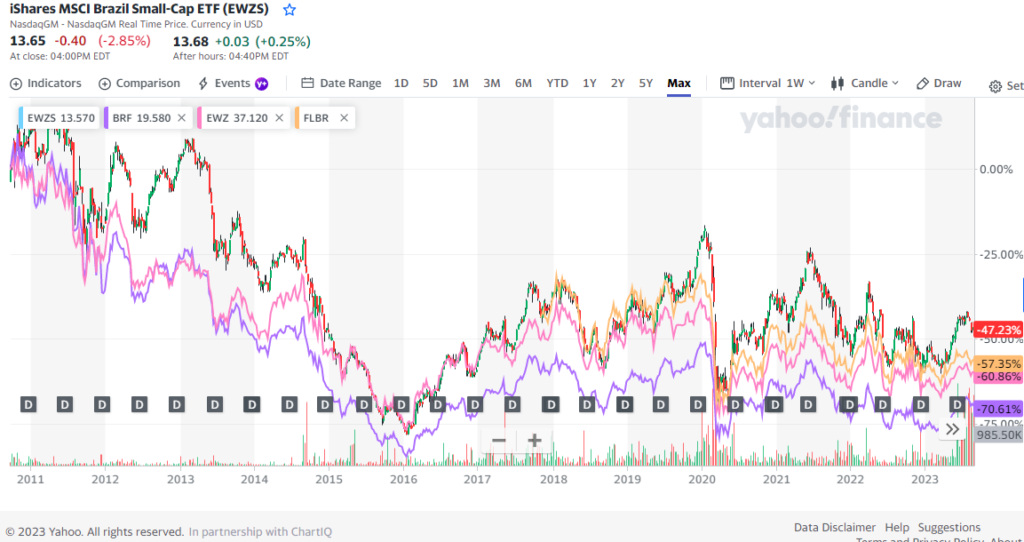Open the Events lightning menu
The image size is (1024, 542).
[x=232, y=84]
